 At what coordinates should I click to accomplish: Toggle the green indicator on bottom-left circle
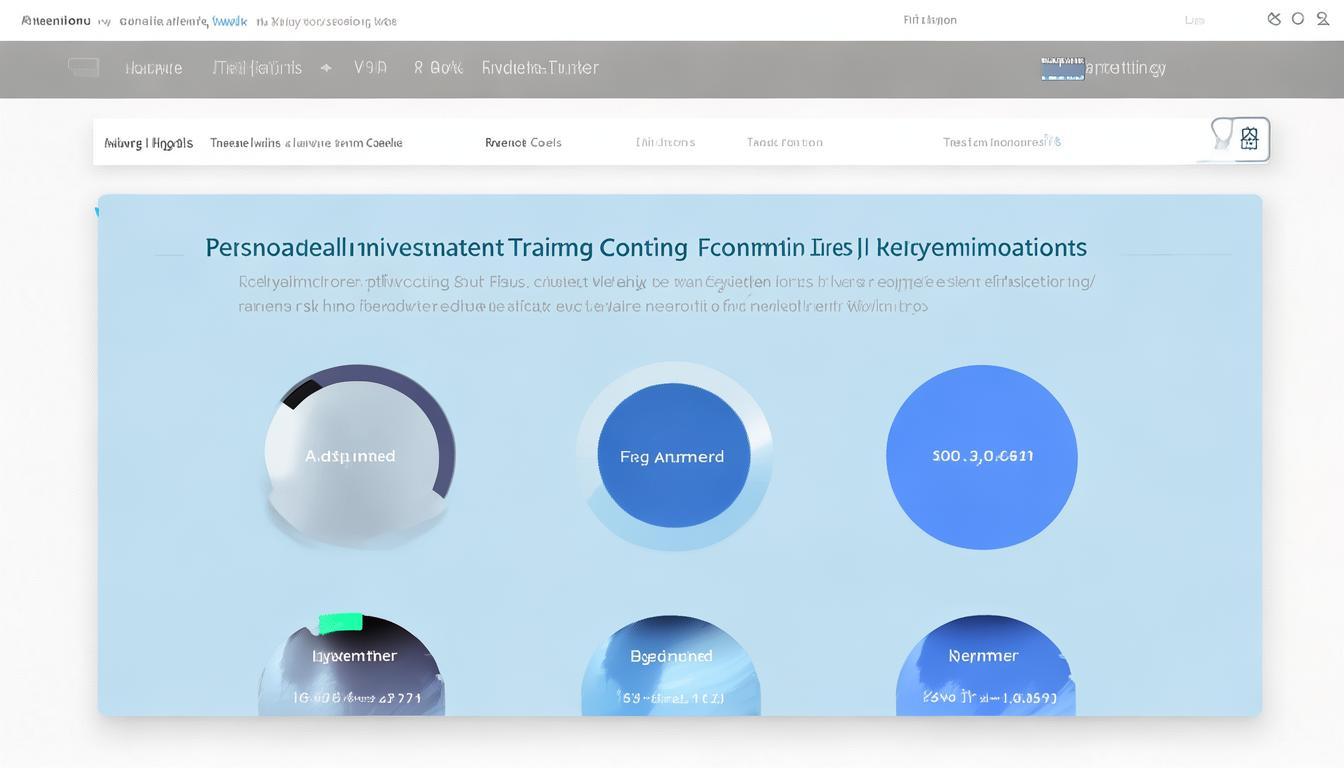click(x=340, y=623)
